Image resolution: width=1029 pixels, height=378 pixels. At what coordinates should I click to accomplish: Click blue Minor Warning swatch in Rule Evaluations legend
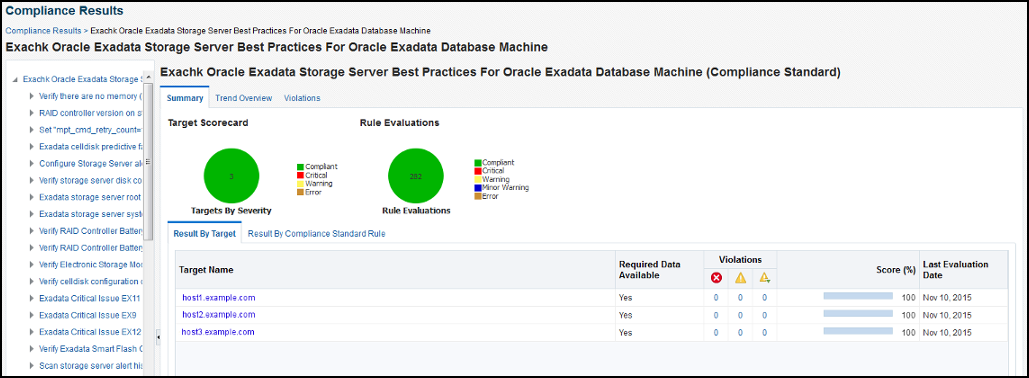tap(478, 188)
